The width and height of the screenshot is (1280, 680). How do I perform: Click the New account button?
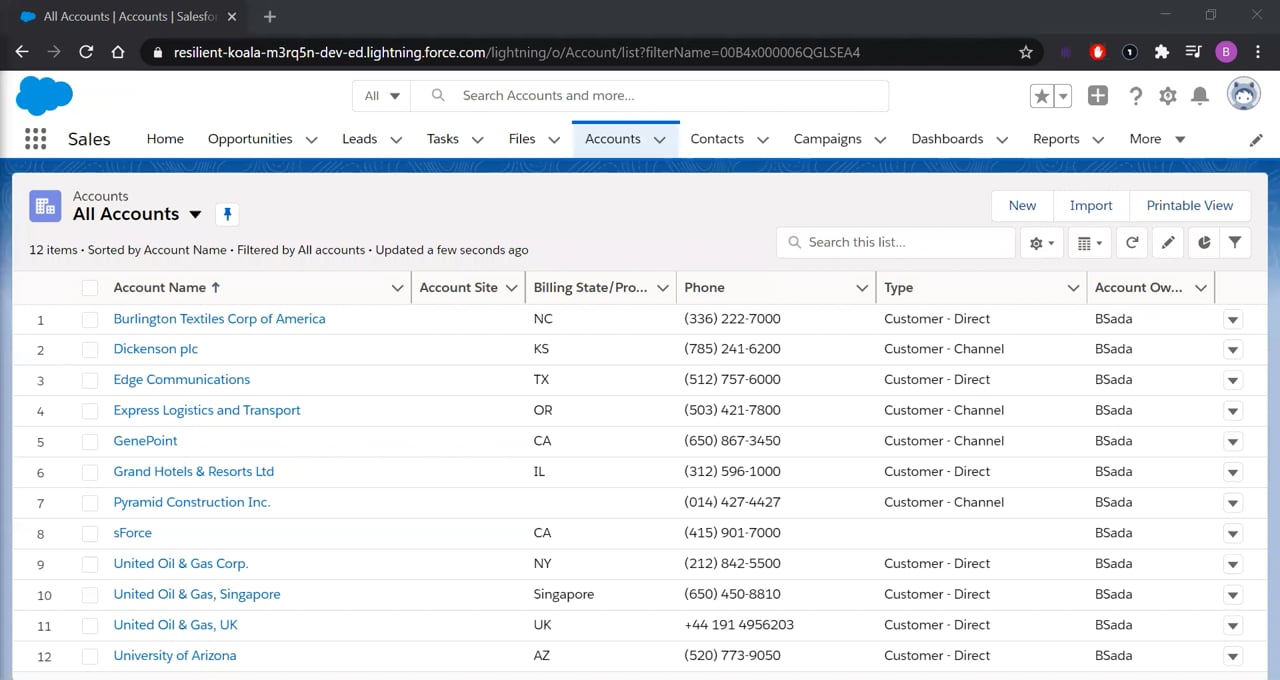[1022, 205]
